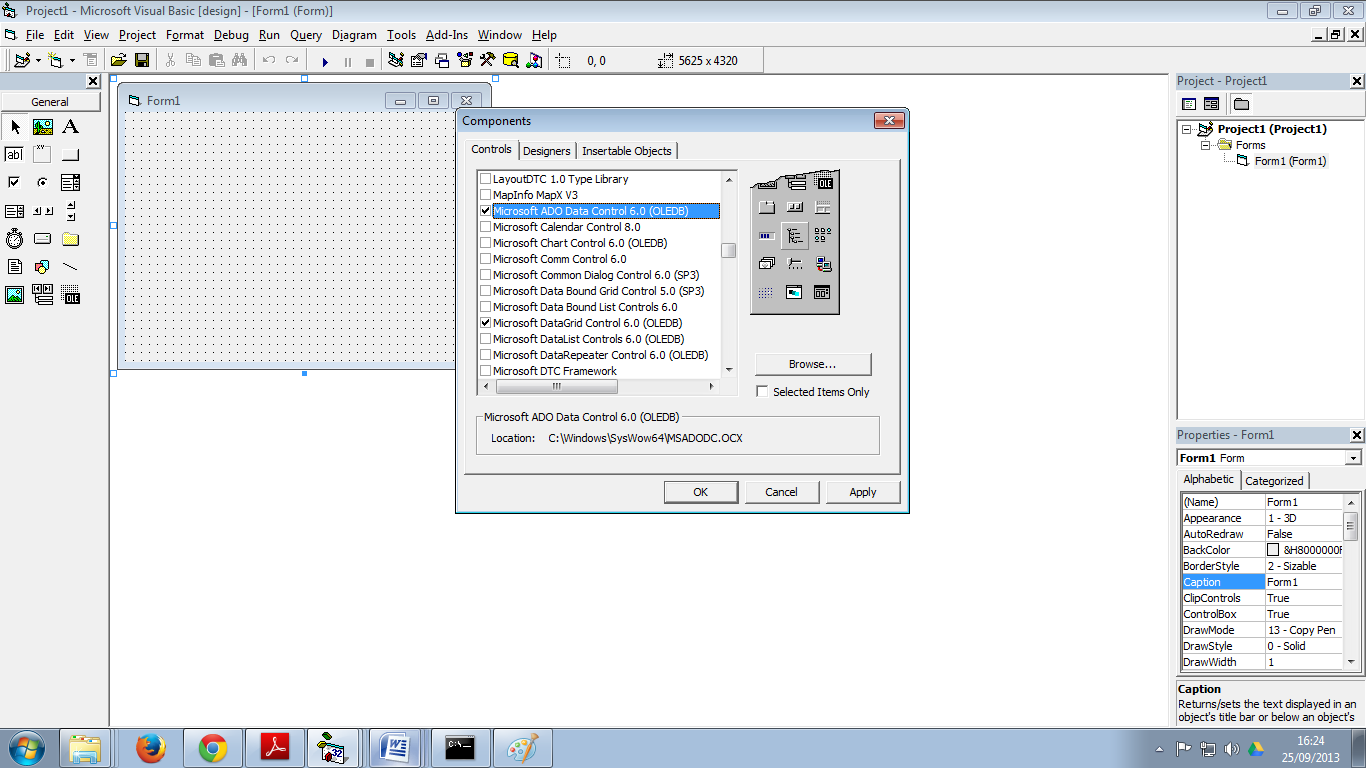The width and height of the screenshot is (1366, 768).
Task: Uncheck Microsoft ADO Data Control 6.0 (OLEDB)
Action: tap(486, 211)
